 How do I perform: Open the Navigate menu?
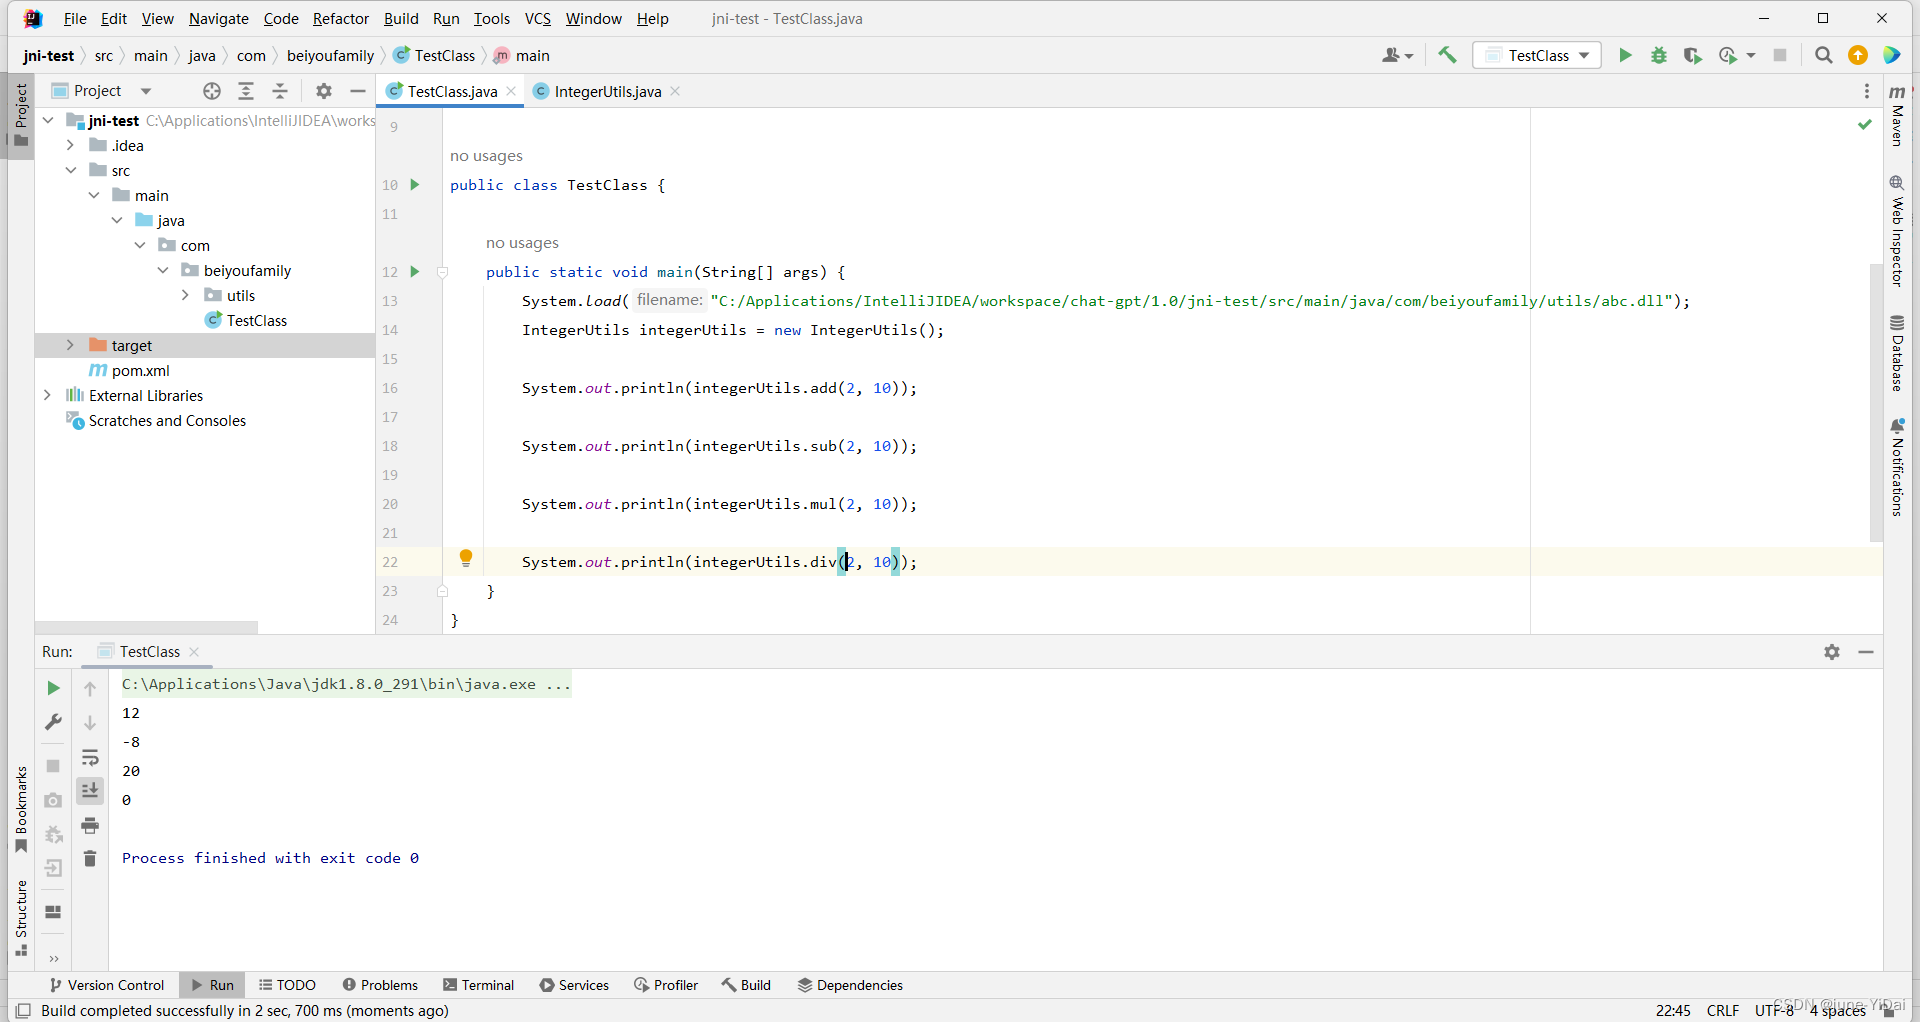tap(219, 18)
